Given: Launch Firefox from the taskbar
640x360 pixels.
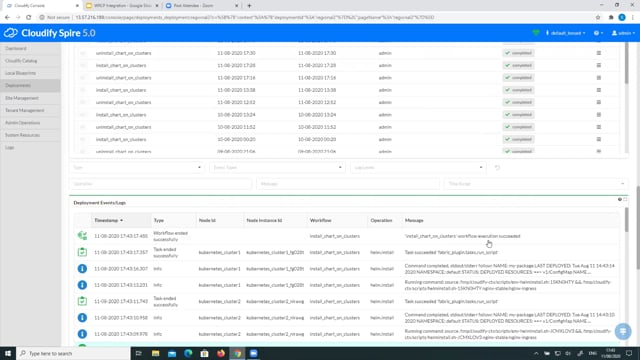Looking at the screenshot, I should (x=221, y=353).
